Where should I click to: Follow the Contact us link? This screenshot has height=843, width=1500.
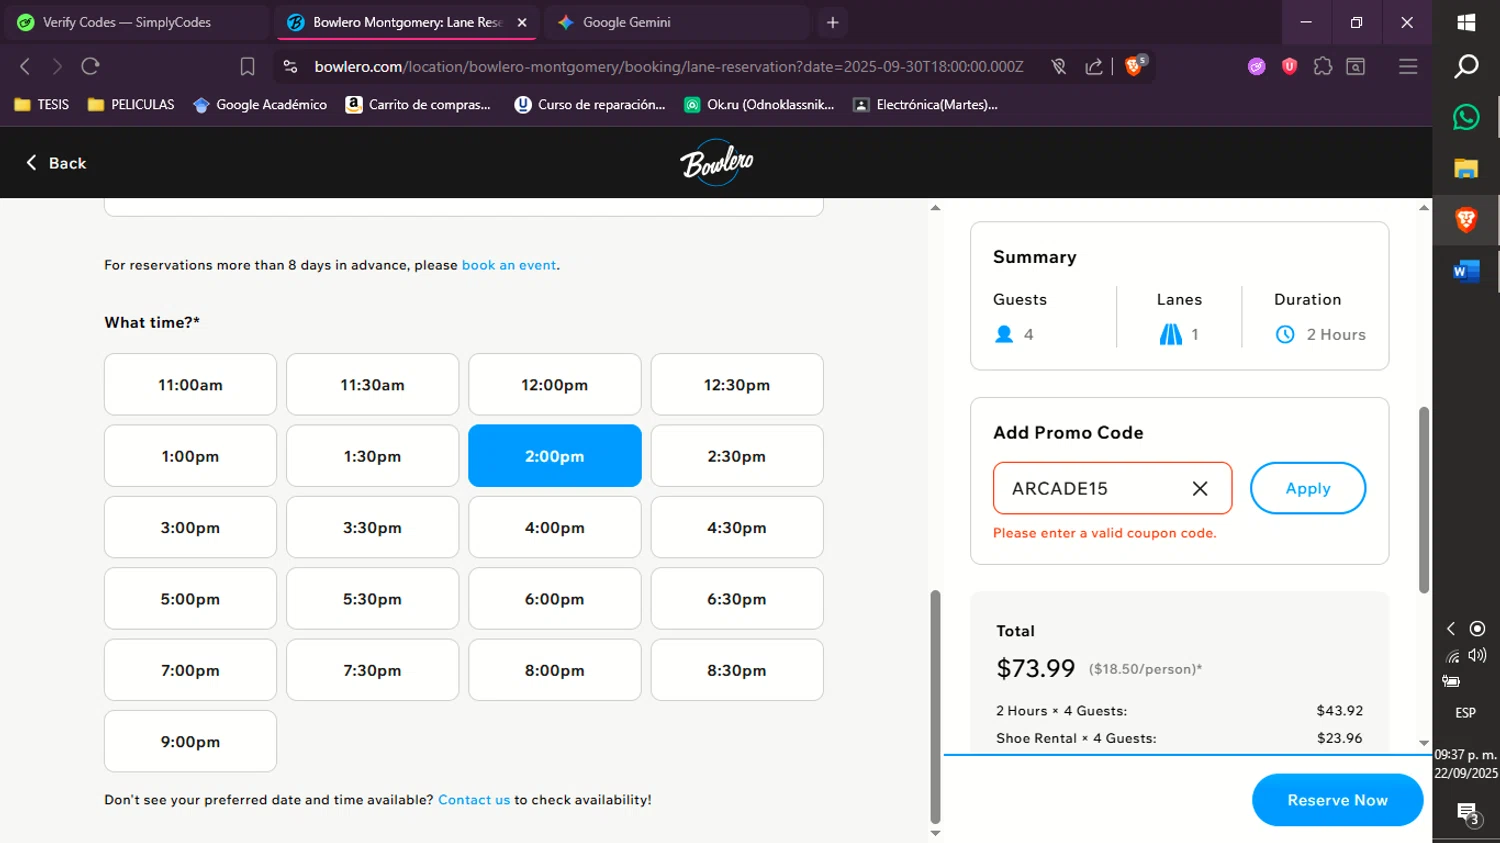tap(474, 800)
